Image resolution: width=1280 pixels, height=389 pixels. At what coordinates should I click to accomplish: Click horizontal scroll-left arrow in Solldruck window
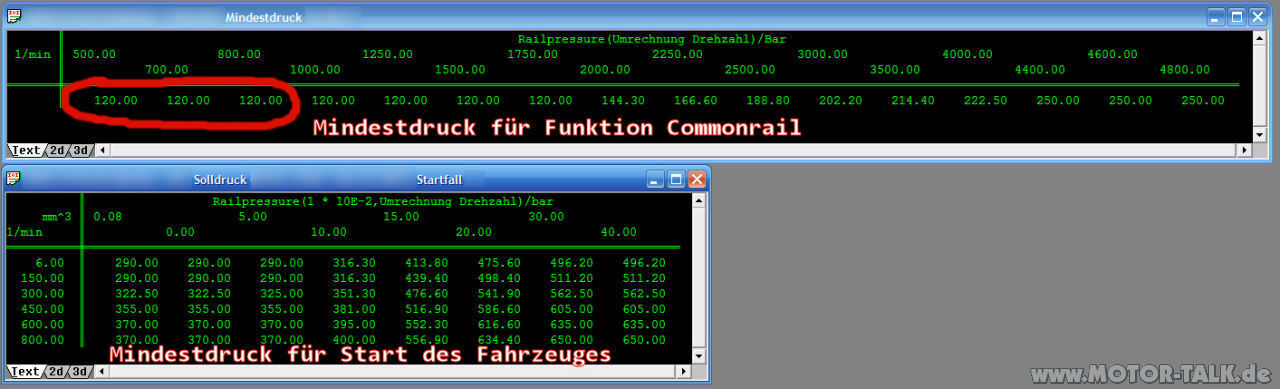click(101, 371)
